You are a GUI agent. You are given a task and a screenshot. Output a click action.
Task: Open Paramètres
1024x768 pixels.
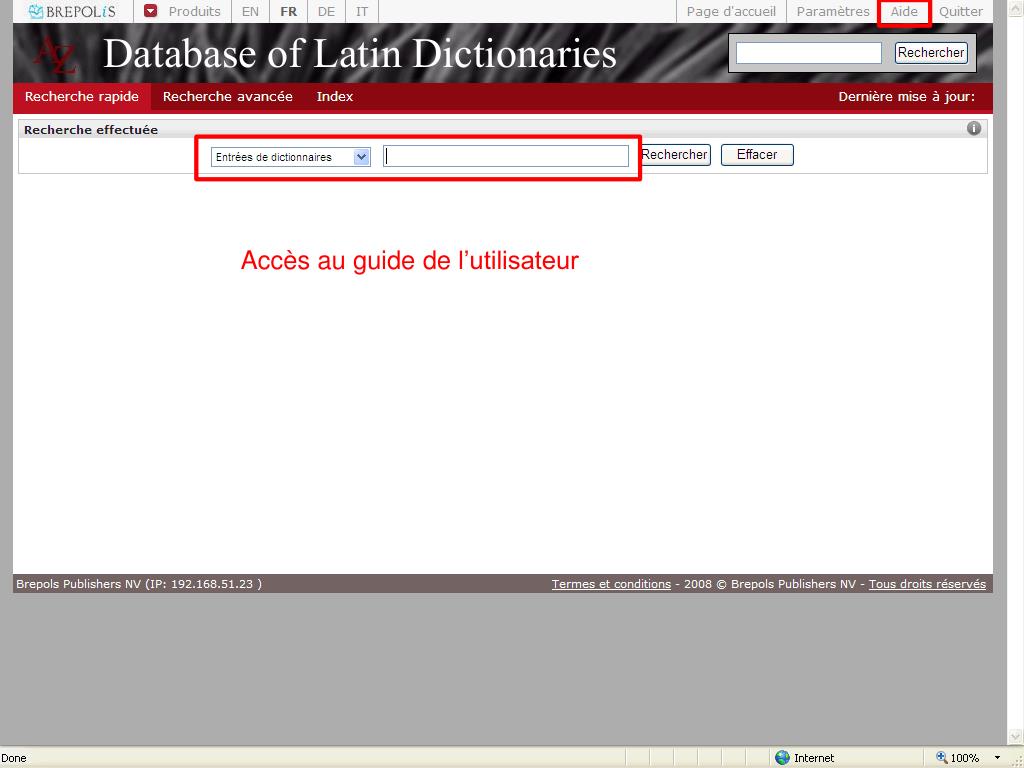pos(833,11)
